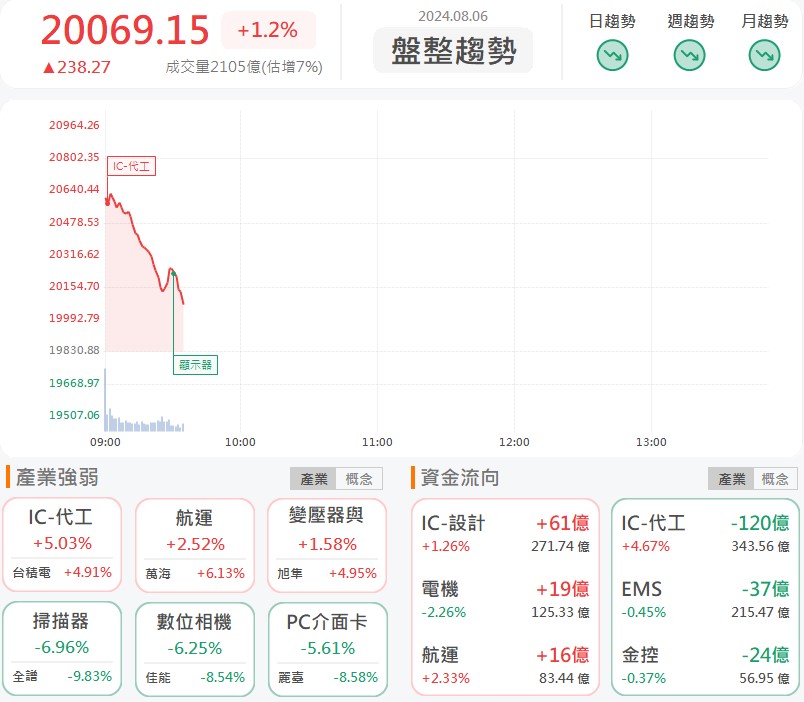Click the daily trend down-arrow icon
804x702 pixels.
coord(612,55)
